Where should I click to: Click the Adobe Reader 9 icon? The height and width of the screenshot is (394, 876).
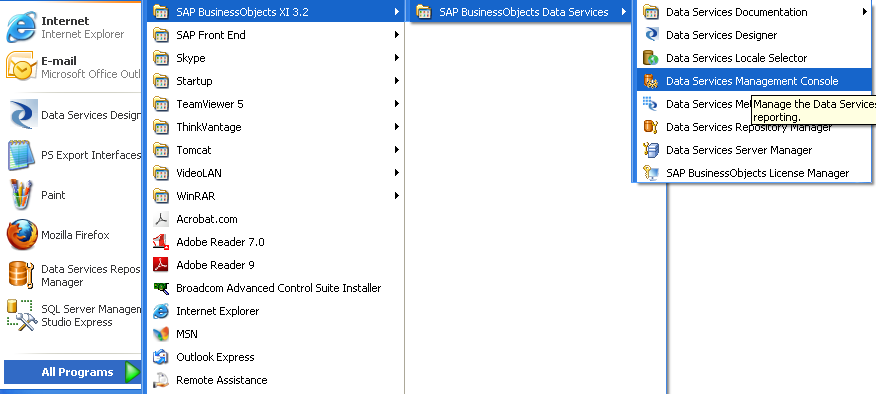click(x=161, y=264)
